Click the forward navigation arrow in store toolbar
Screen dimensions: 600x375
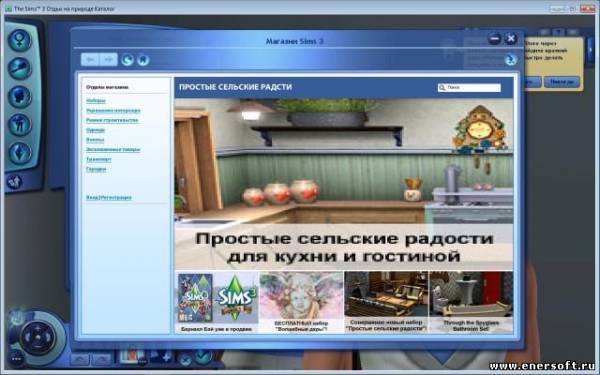click(x=108, y=60)
